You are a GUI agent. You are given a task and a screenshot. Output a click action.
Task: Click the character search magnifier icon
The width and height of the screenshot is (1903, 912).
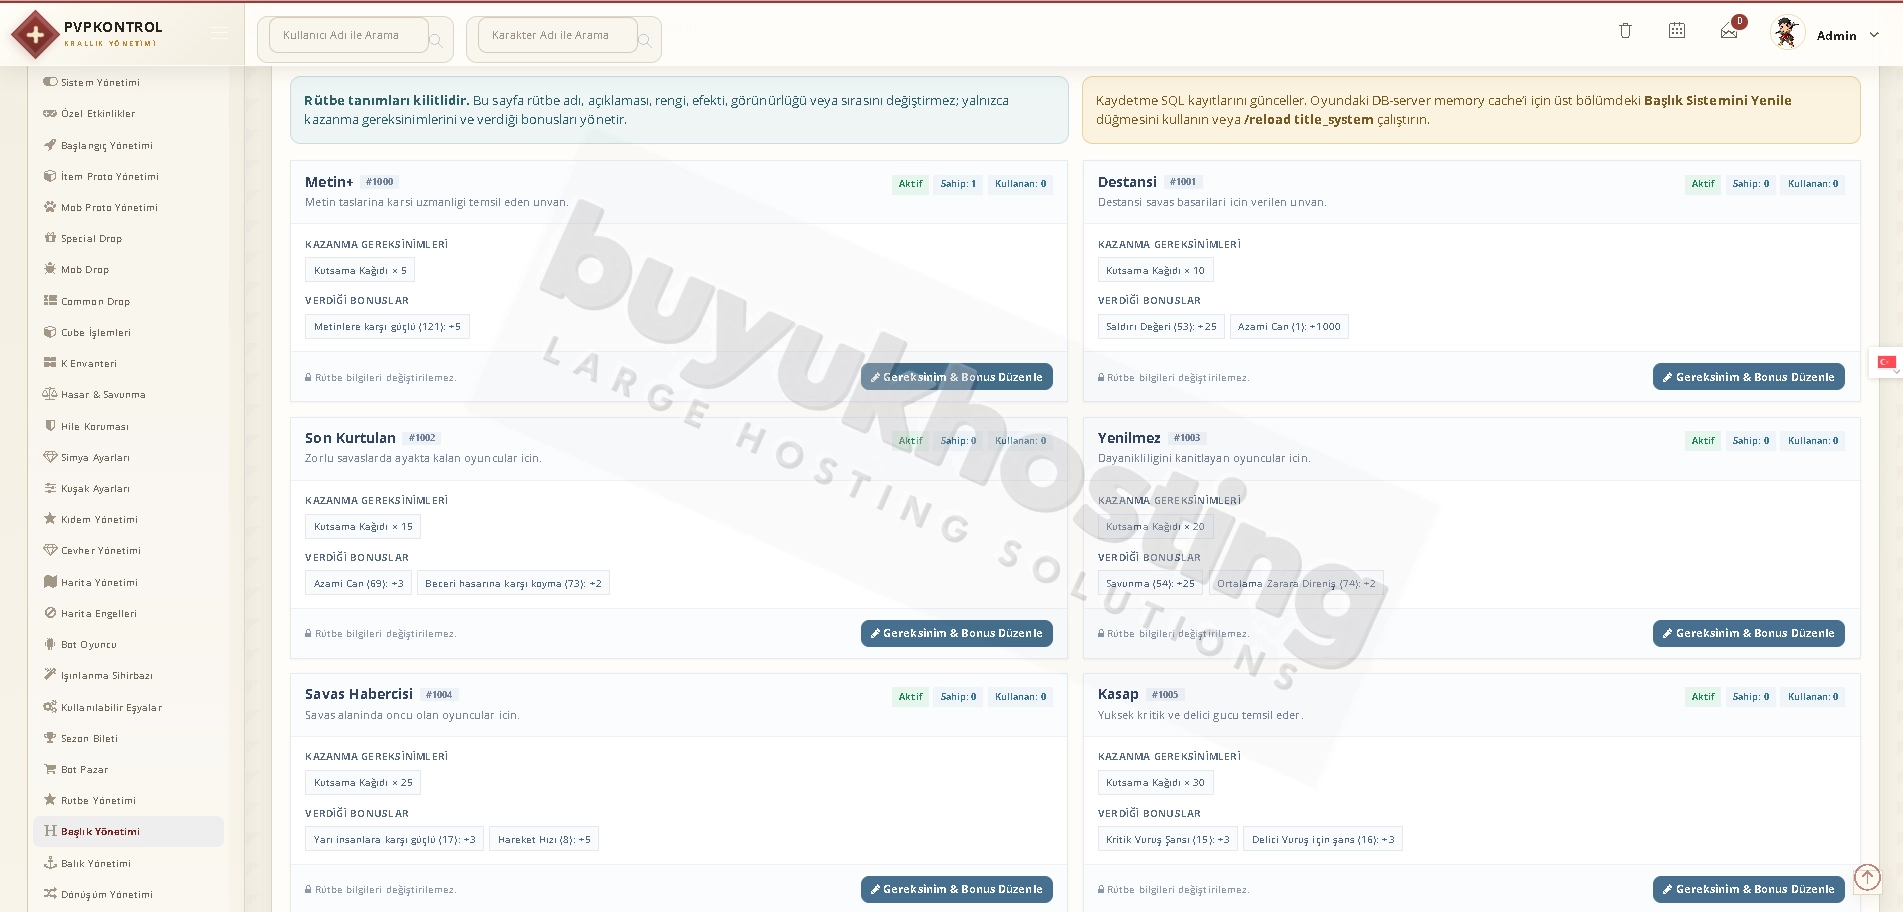coord(645,40)
